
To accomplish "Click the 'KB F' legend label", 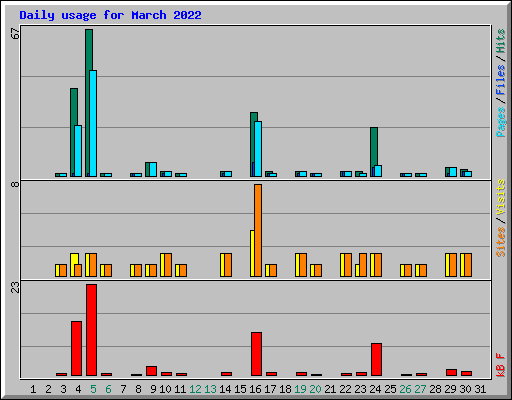I will 500,365.
